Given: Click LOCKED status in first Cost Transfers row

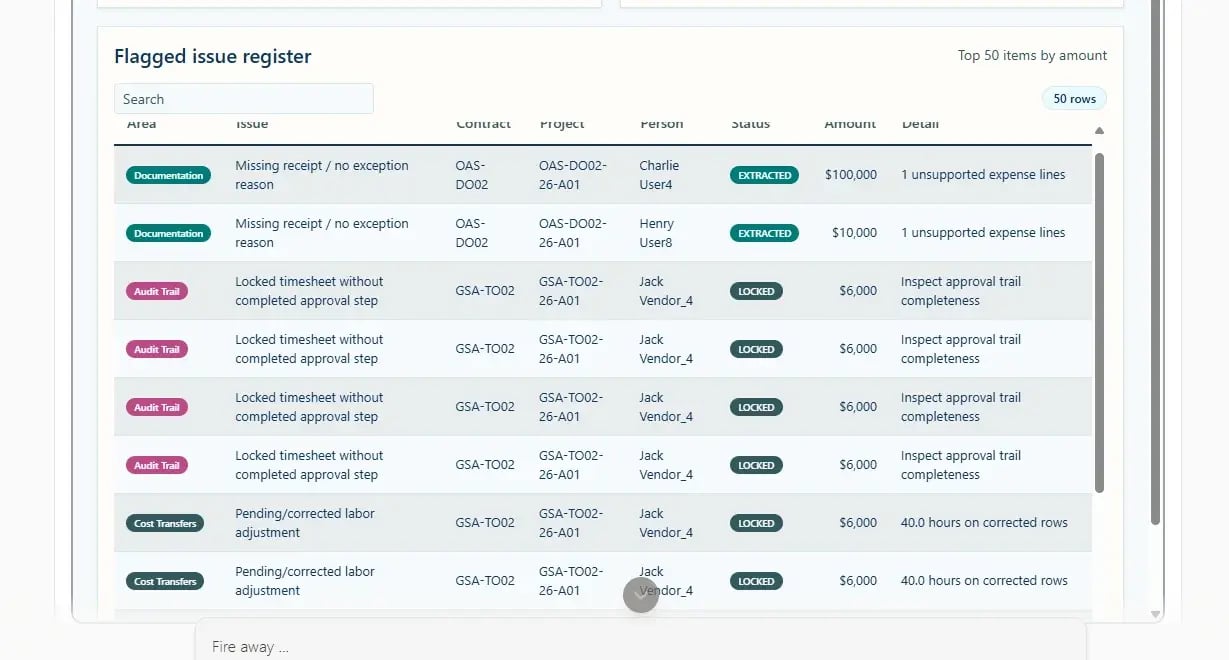Looking at the screenshot, I should pyautogui.click(x=756, y=523).
